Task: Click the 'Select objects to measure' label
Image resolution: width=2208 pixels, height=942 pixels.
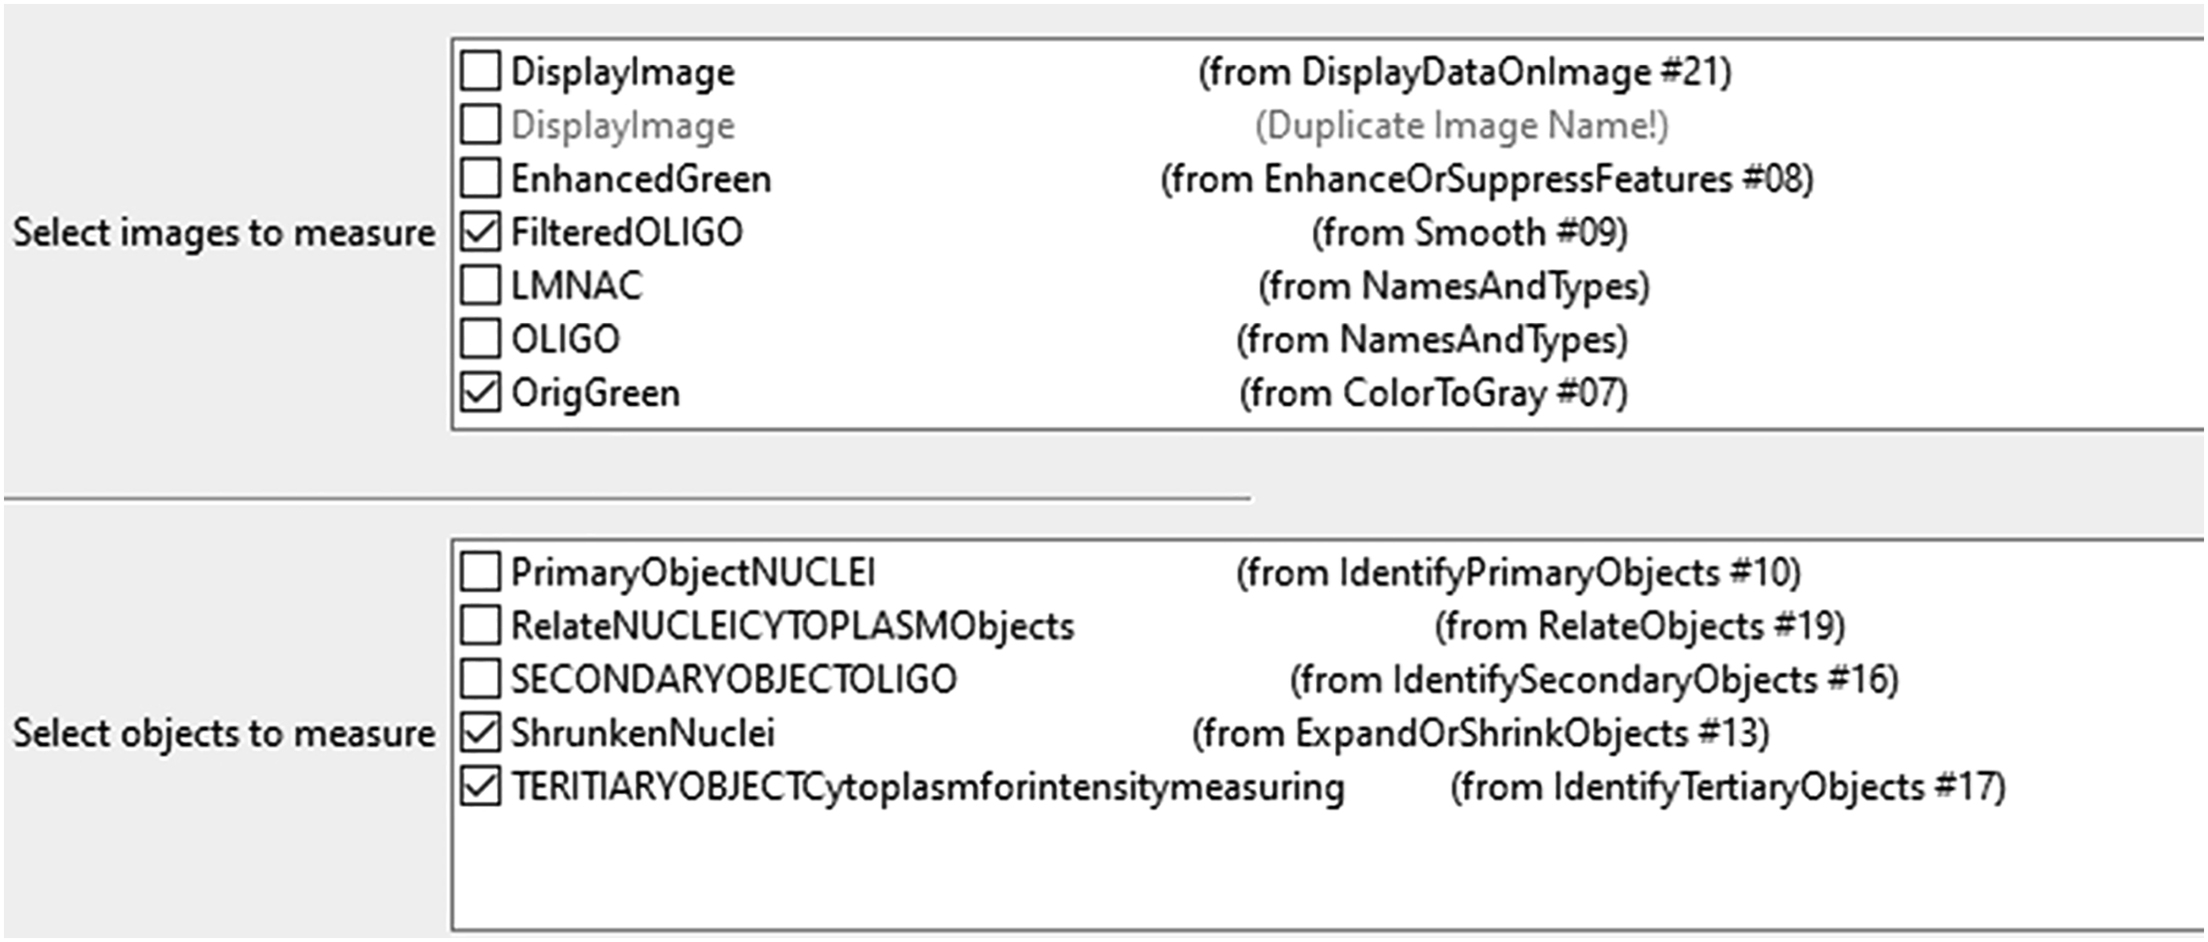Action: coord(224,734)
